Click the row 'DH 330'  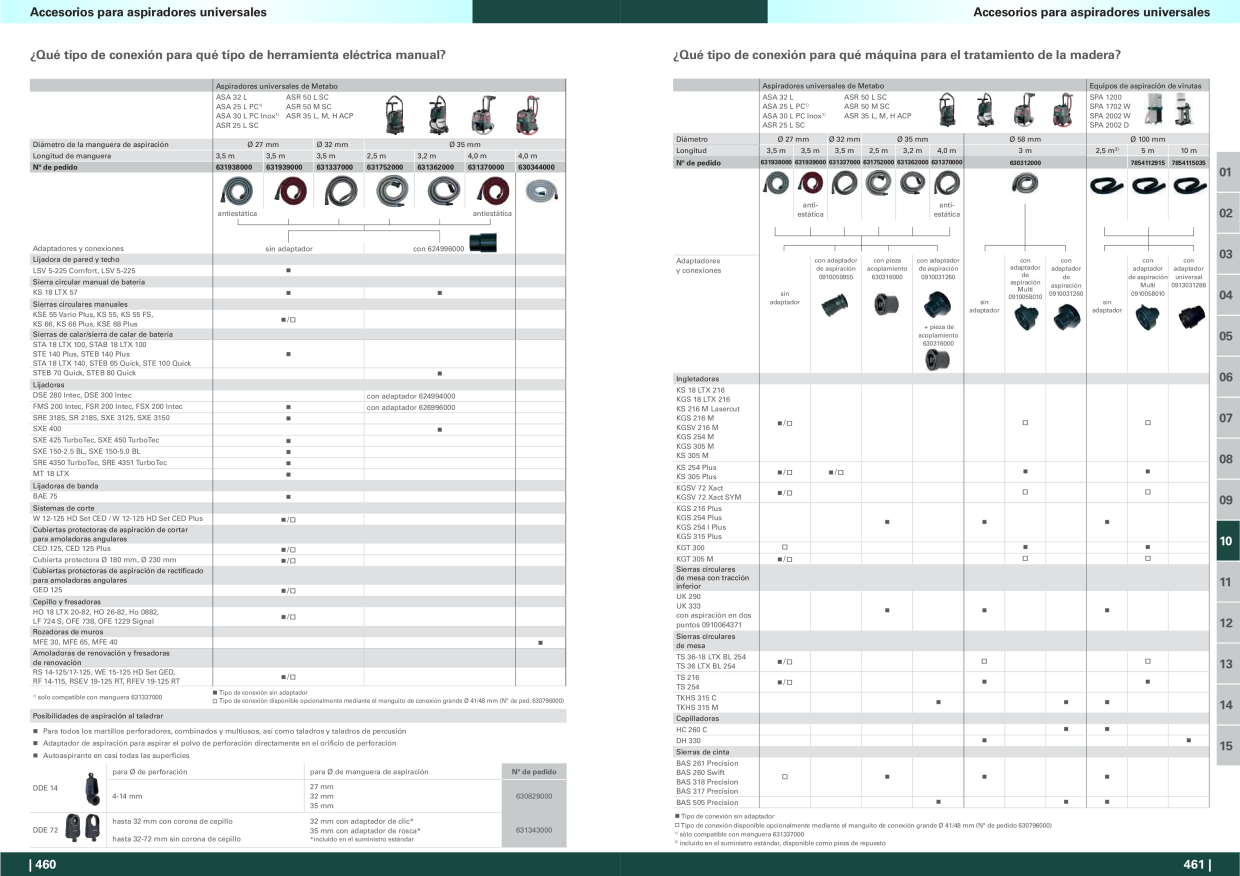tap(942, 740)
